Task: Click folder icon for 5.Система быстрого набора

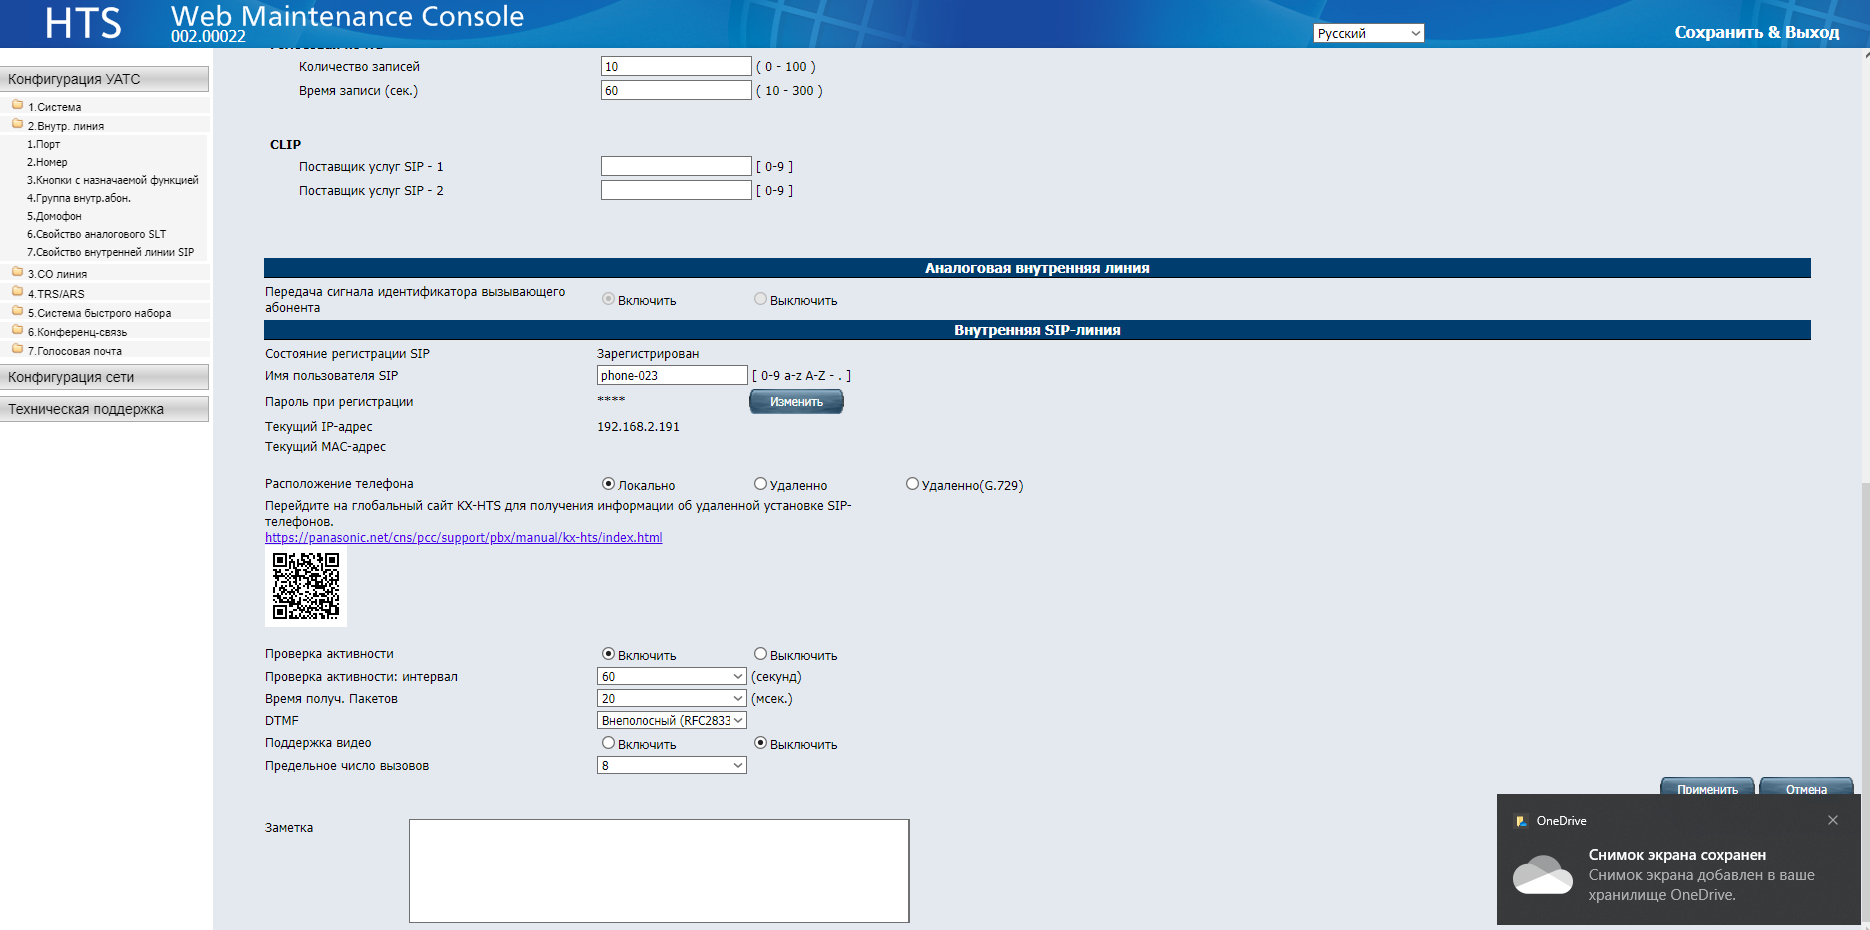Action: coord(17,311)
